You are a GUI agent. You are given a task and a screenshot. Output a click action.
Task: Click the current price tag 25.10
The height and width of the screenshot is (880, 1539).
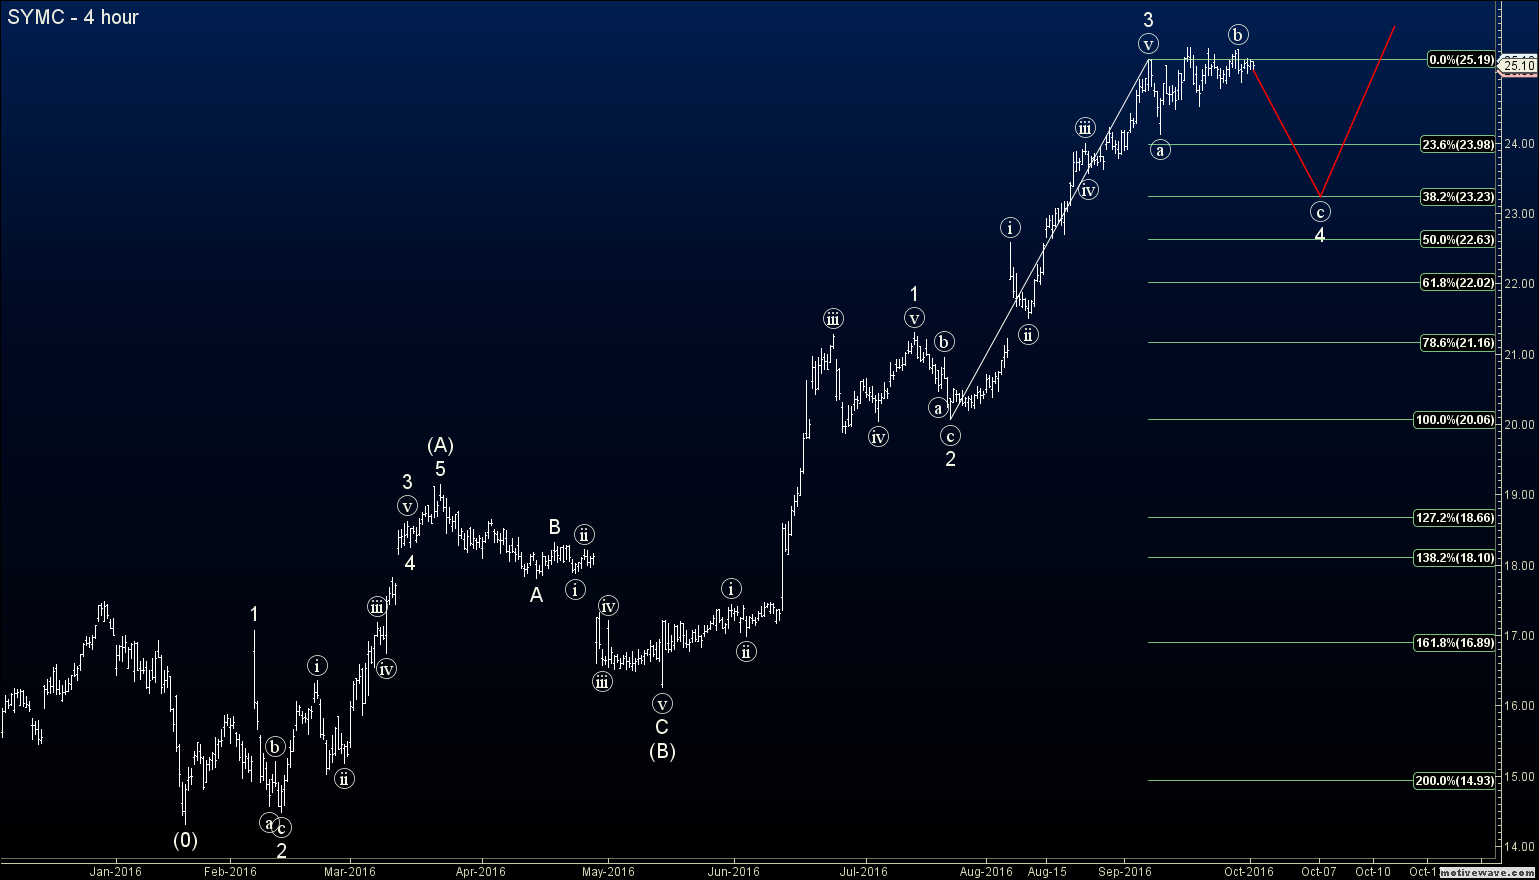1520,65
